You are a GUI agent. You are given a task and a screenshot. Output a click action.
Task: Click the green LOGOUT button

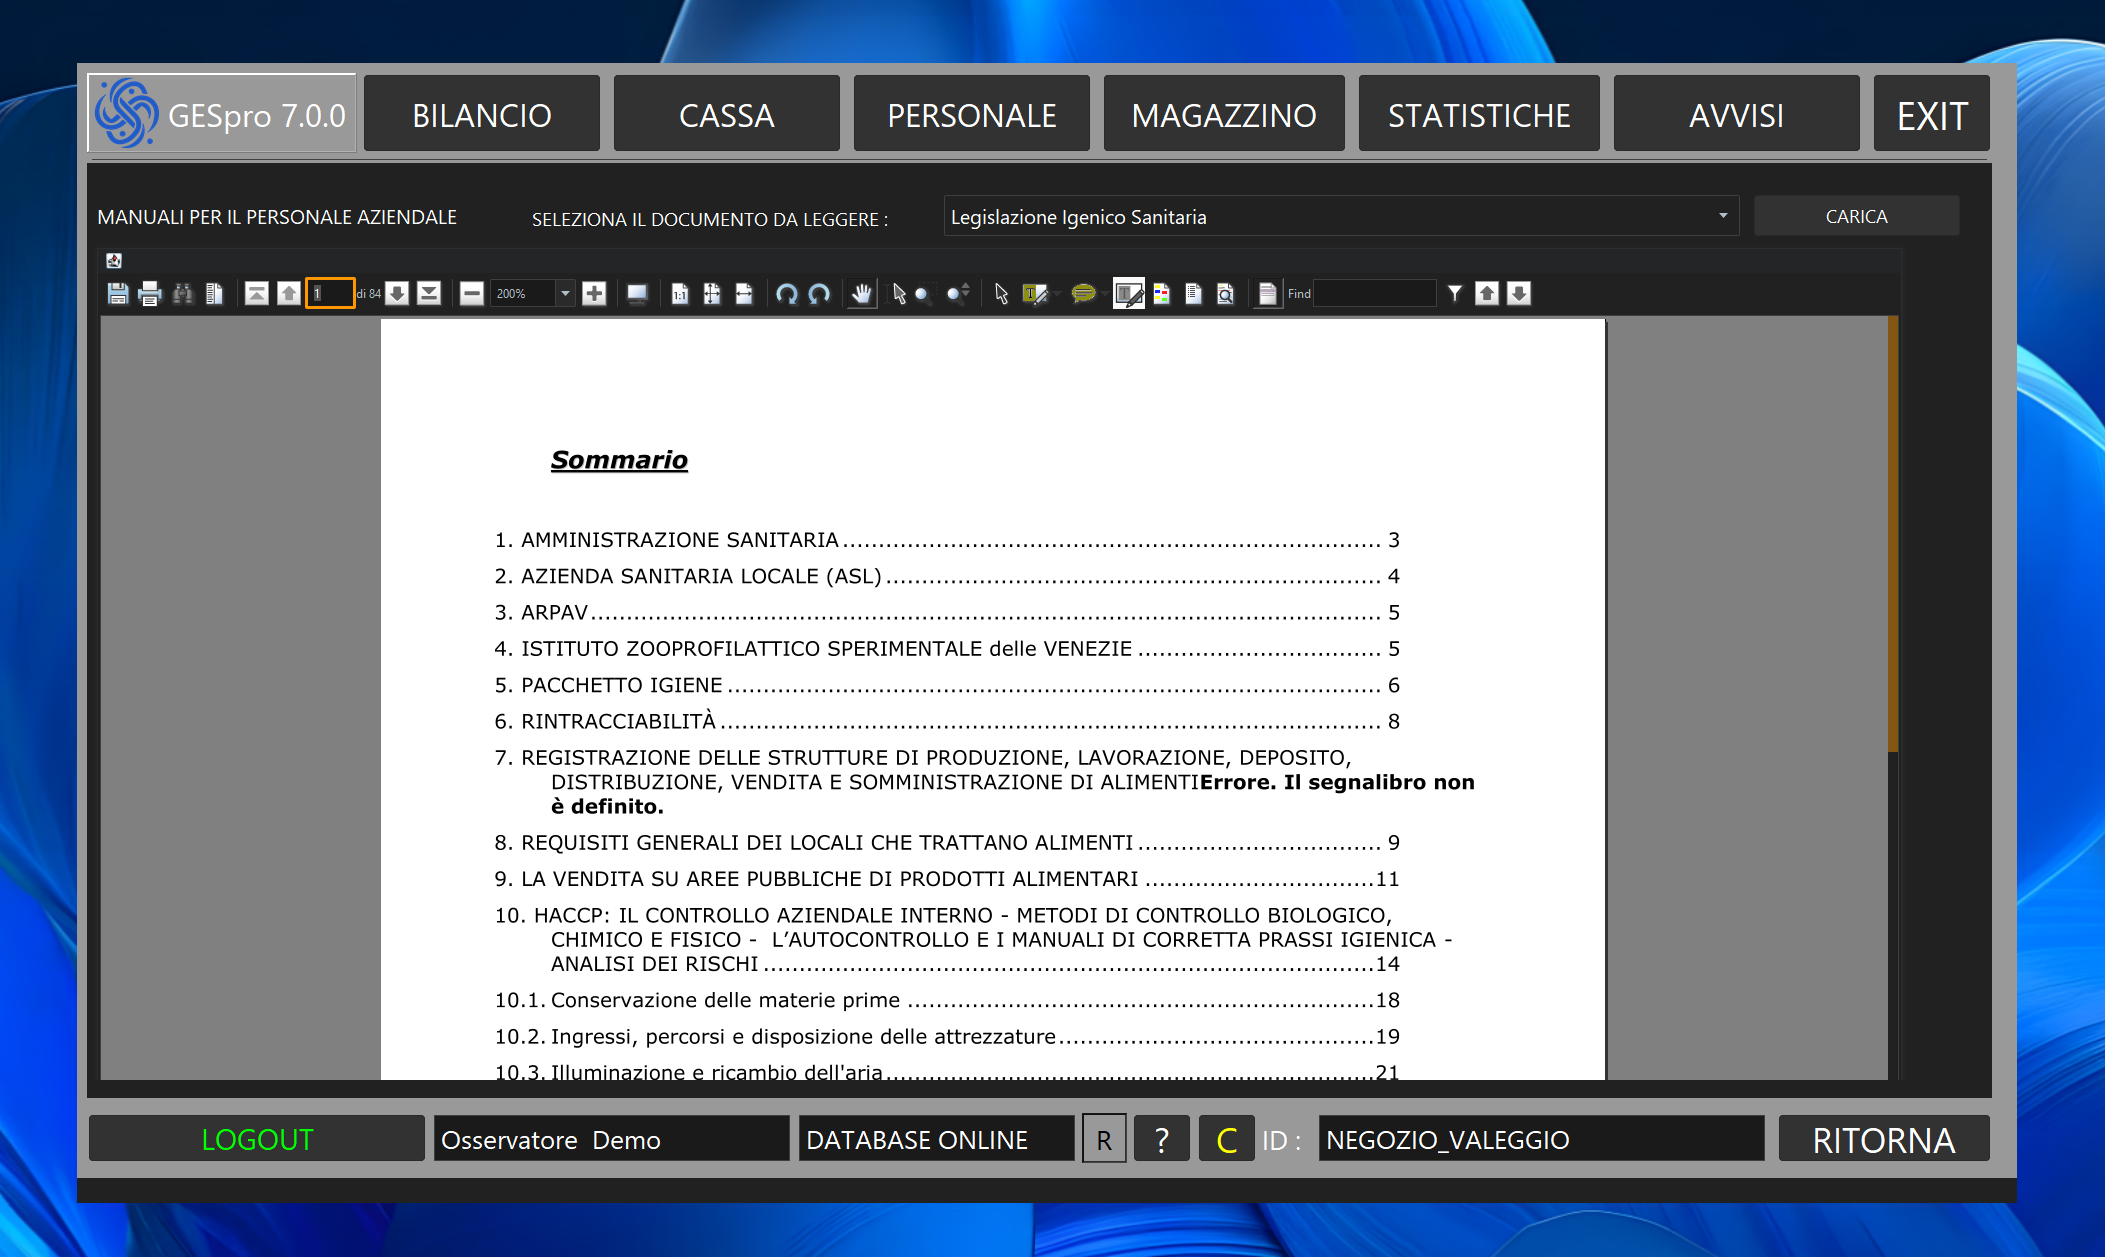coord(257,1140)
